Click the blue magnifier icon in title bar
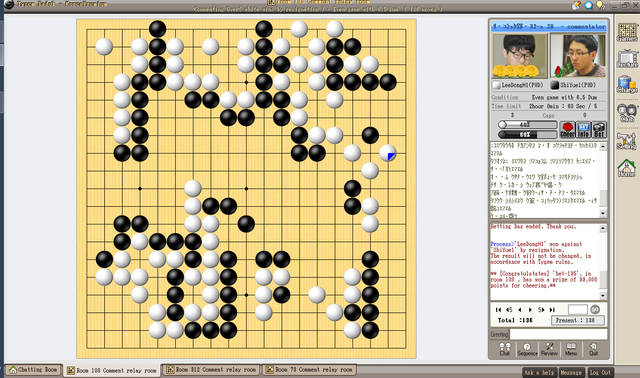640x378 pixels. [x=588, y=5]
